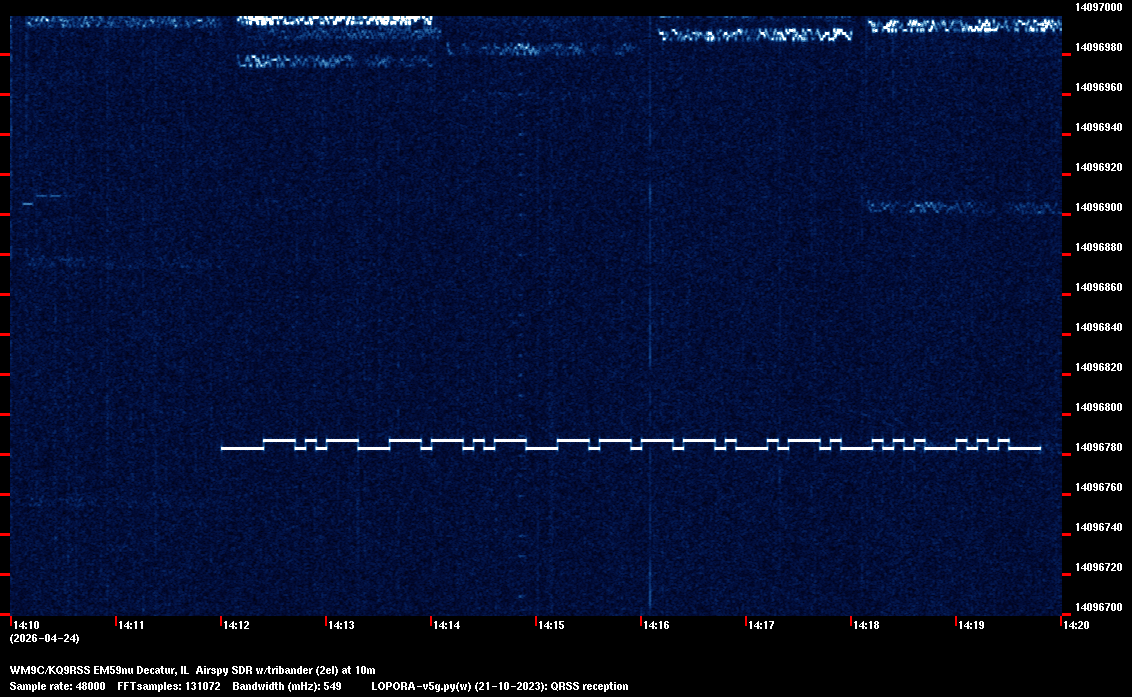Select the 14096900 frequency scale label
This screenshot has height=697, width=1132.
click(x=1098, y=207)
